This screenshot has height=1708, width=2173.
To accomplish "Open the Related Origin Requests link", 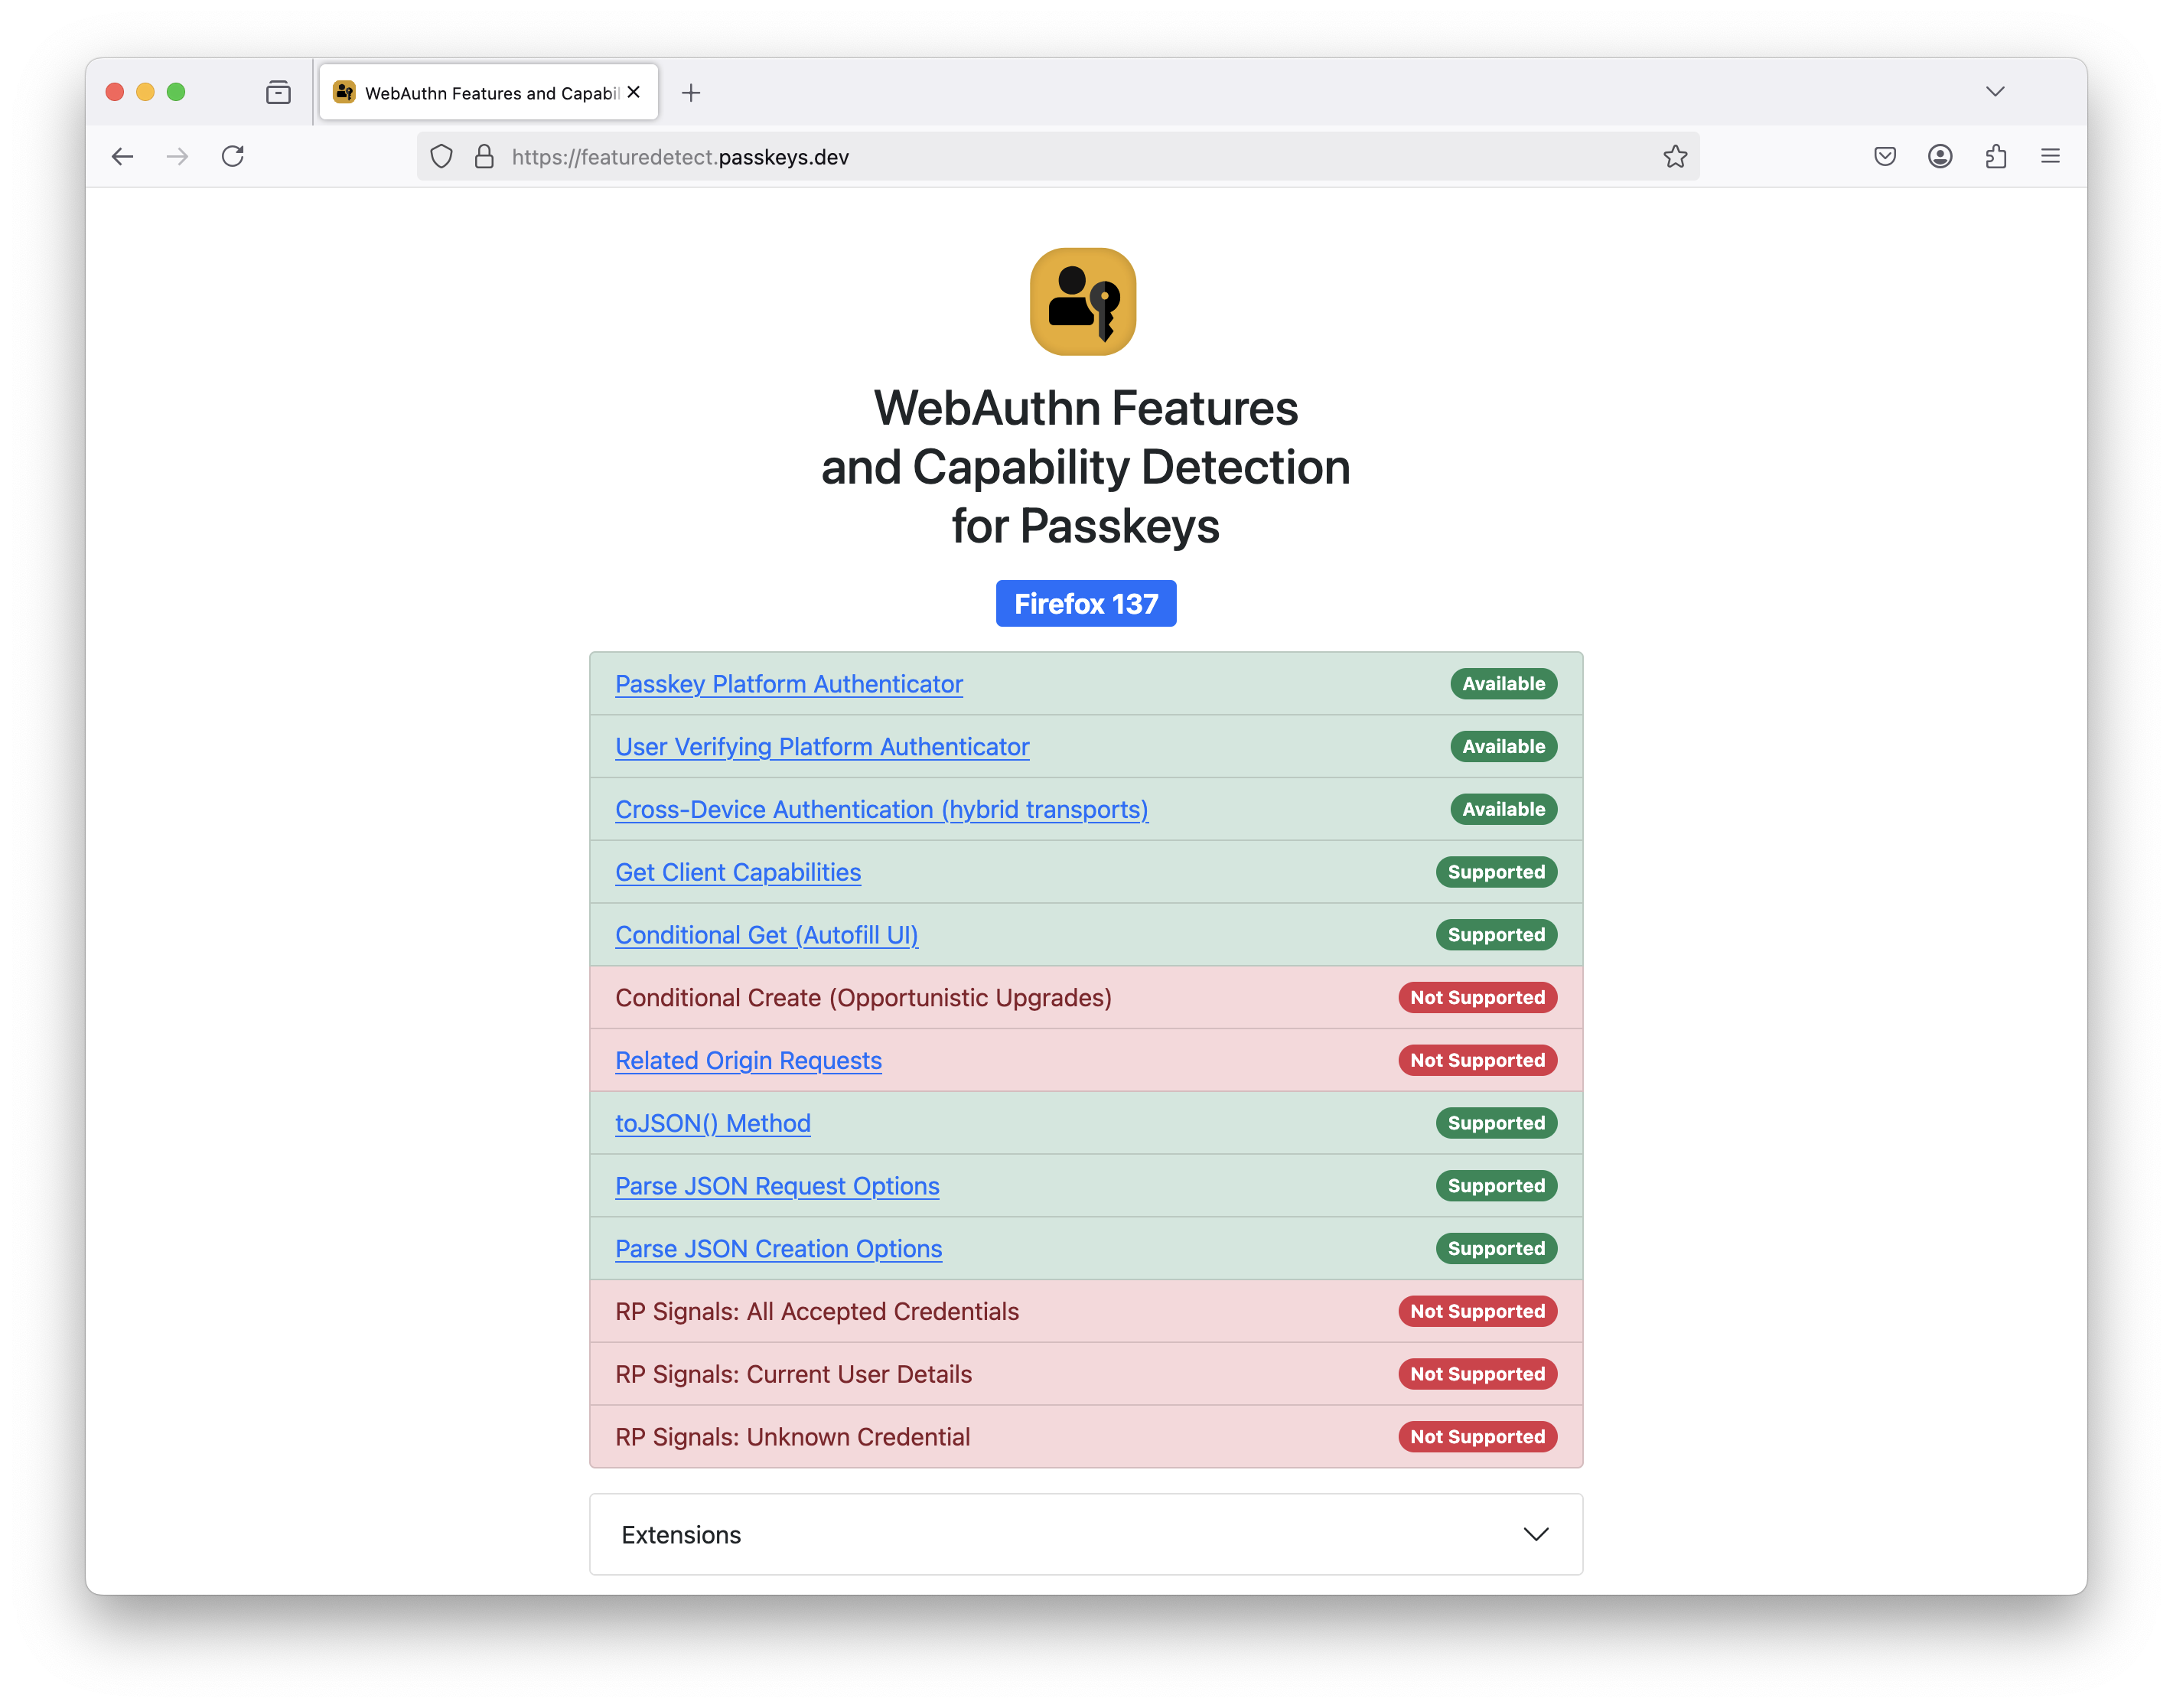I will click(x=748, y=1060).
